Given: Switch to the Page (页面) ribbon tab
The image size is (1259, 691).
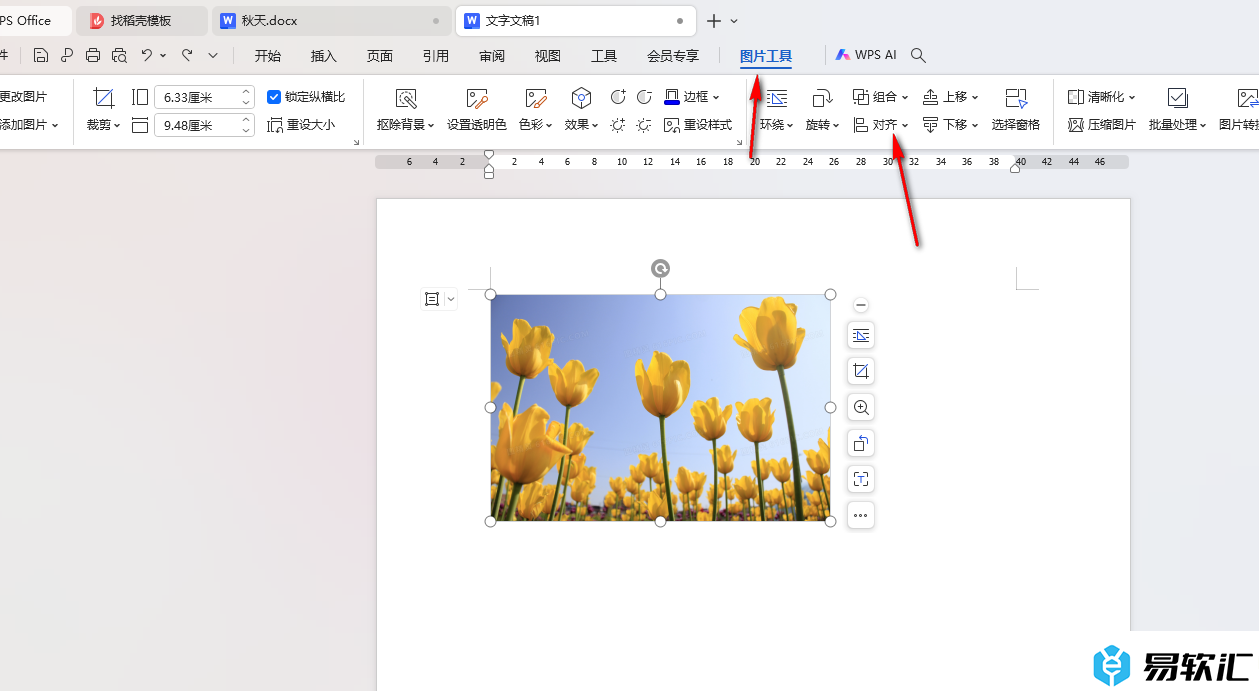Looking at the screenshot, I should [x=380, y=56].
